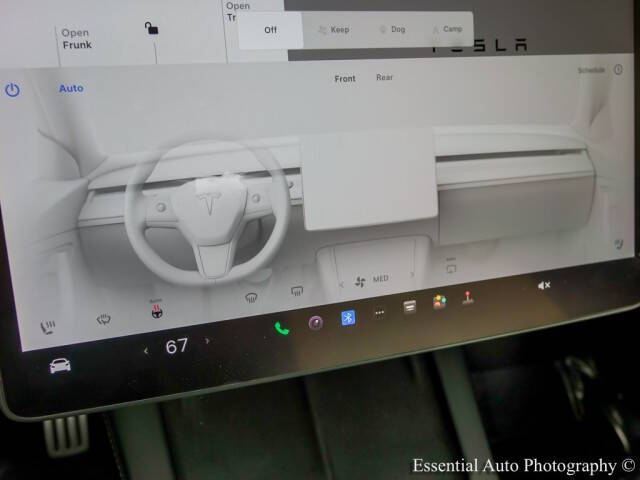Viewport: 640px width, 480px height.
Task: Select the Off climate keep mode
Action: click(270, 30)
